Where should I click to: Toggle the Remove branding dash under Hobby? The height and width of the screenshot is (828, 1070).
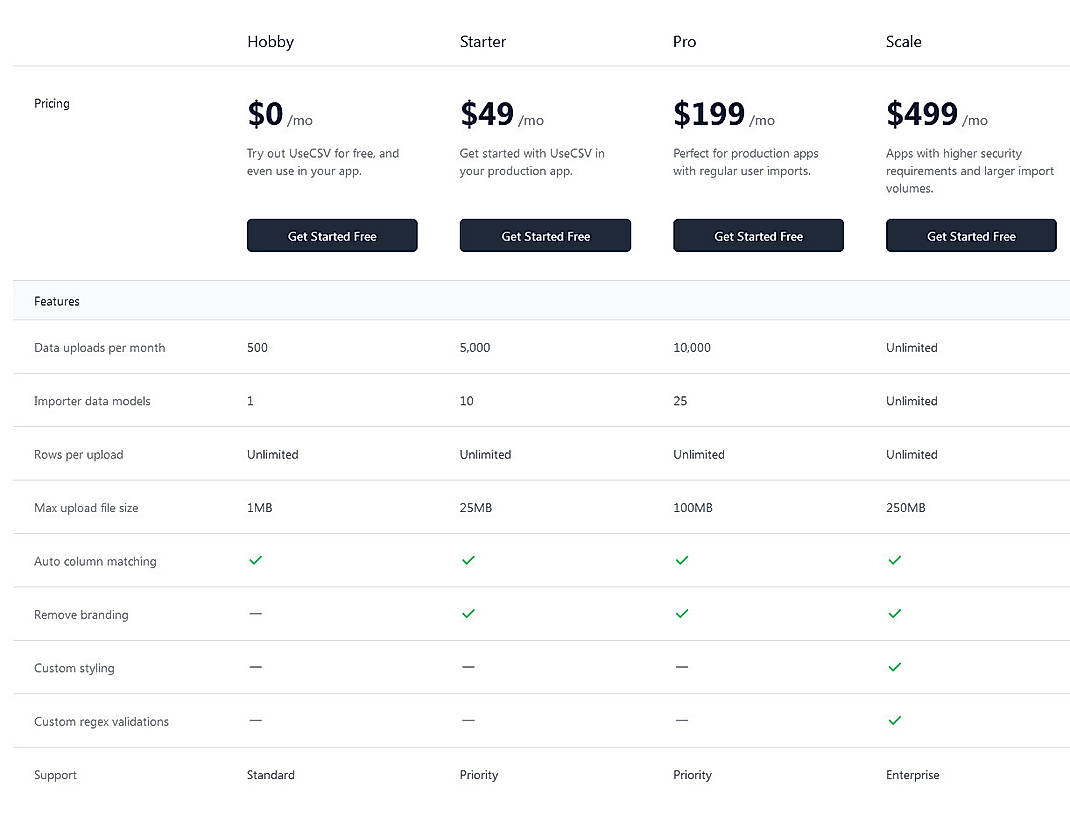pos(255,614)
